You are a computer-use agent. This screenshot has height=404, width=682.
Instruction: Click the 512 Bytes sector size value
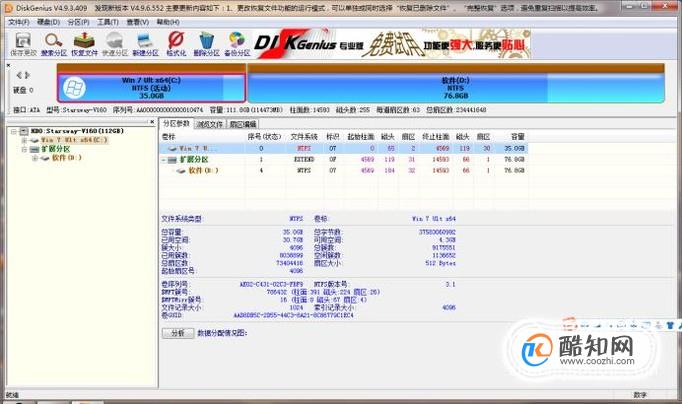(441, 264)
